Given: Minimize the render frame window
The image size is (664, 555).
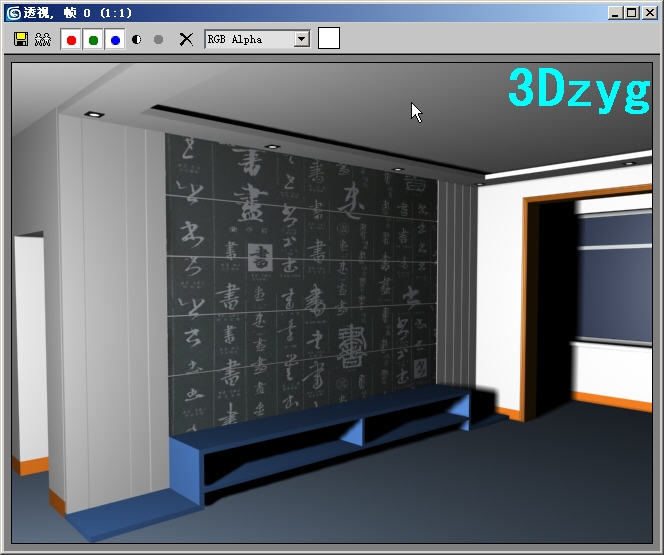Looking at the screenshot, I should click(x=615, y=13).
